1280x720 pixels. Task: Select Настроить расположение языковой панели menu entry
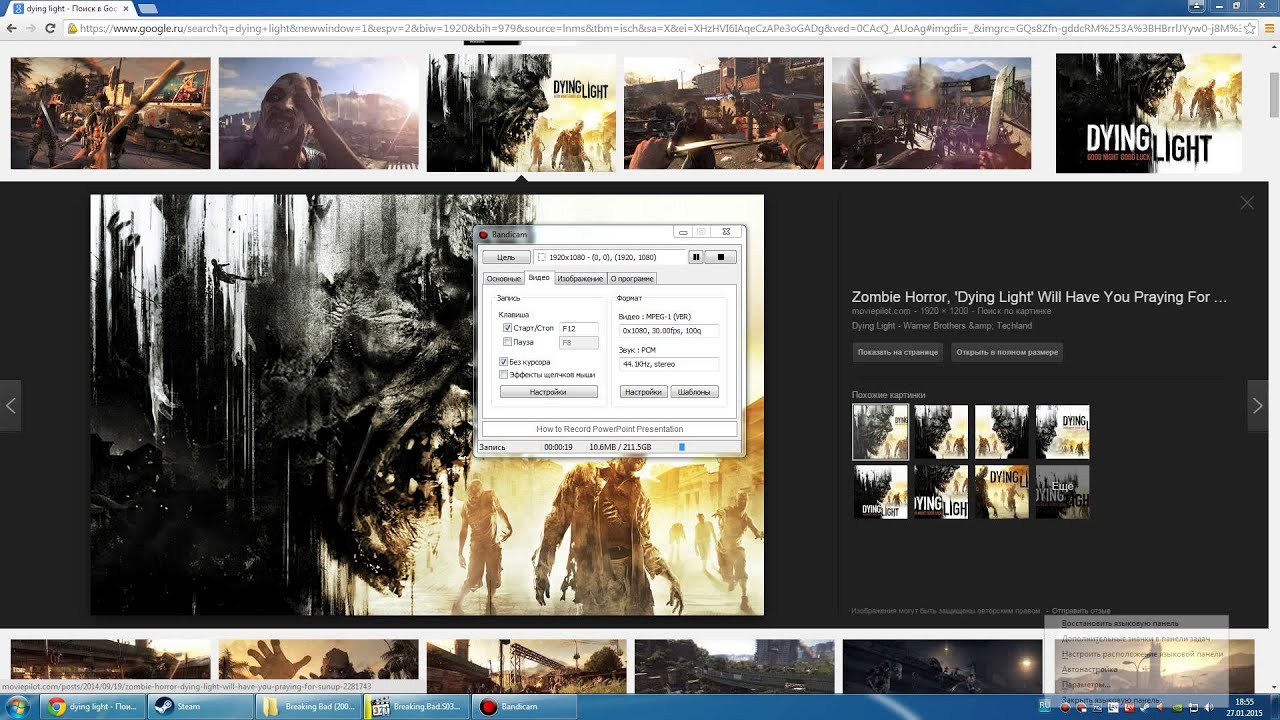click(x=1142, y=654)
